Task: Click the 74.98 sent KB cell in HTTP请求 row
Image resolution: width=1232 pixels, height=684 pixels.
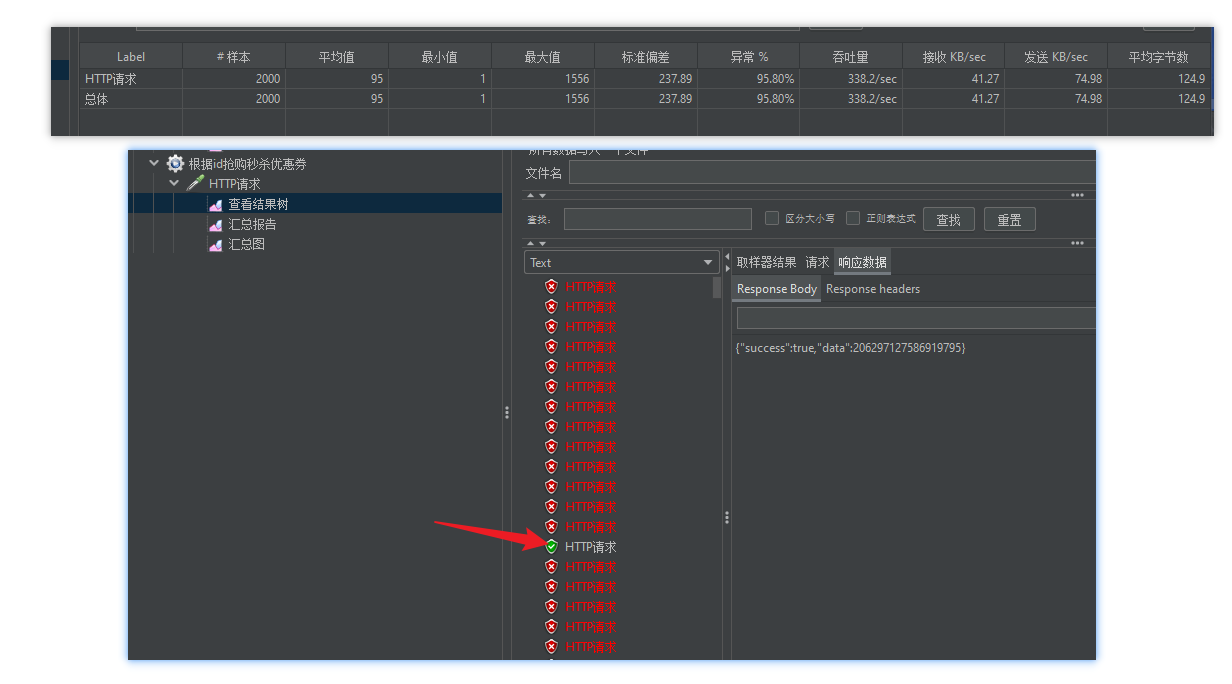Action: pos(1057,79)
